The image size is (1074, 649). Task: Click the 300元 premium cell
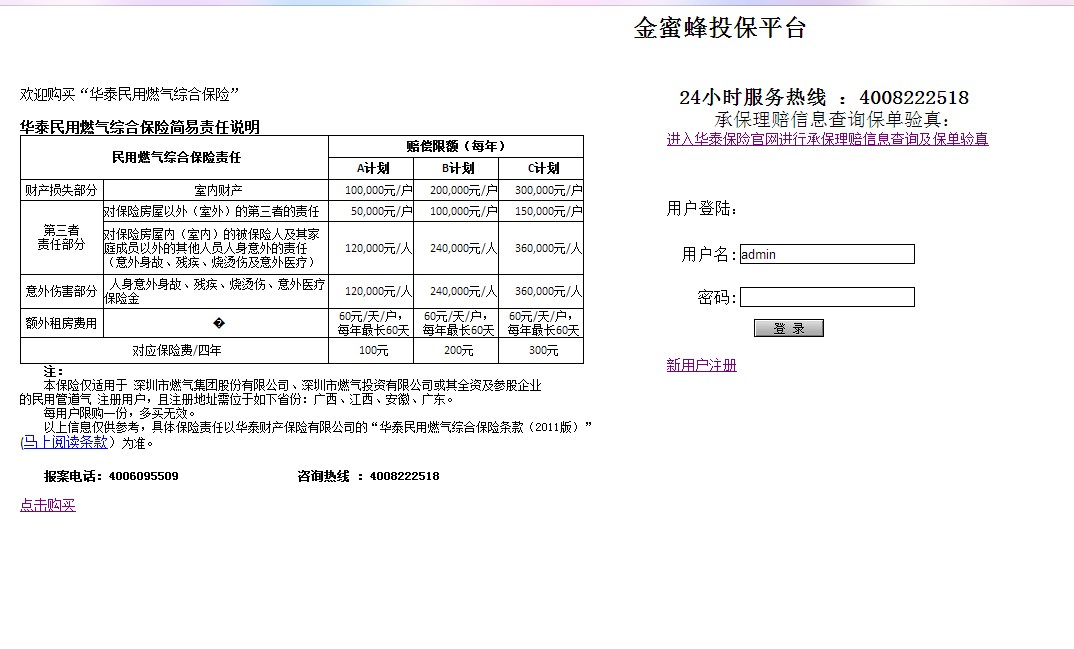pos(542,351)
